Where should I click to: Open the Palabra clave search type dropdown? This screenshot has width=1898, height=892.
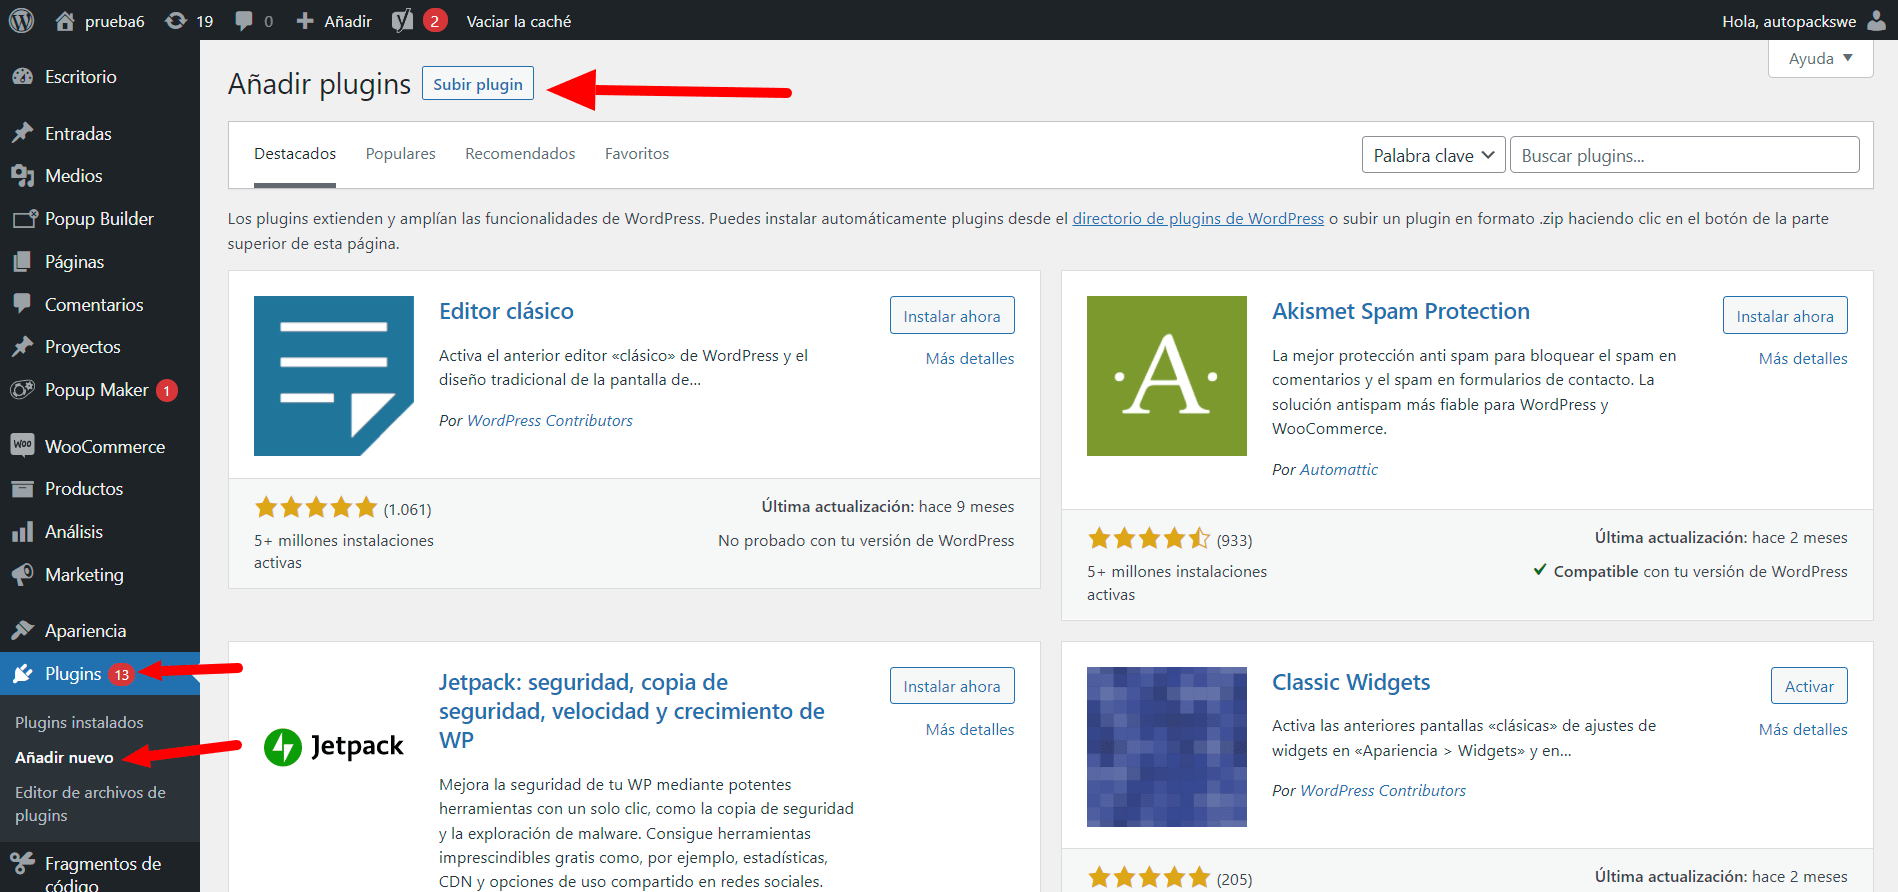click(1433, 155)
